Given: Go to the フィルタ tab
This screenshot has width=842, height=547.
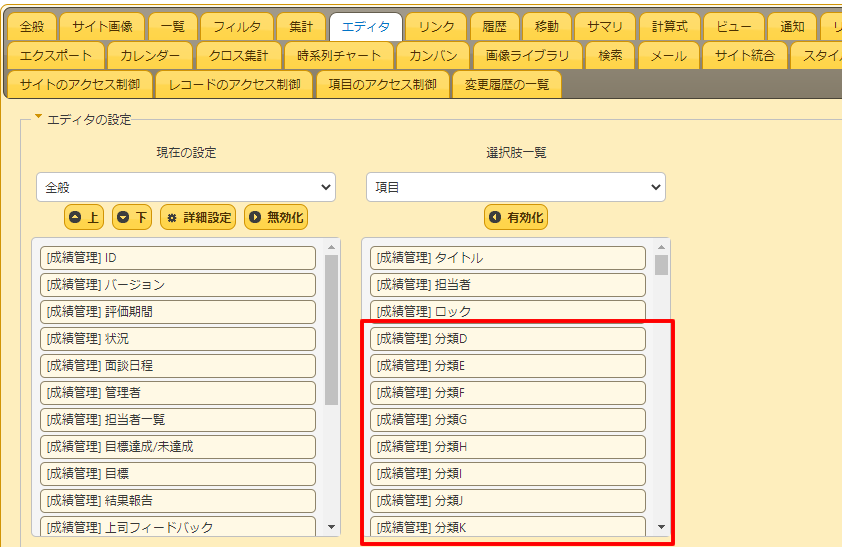Looking at the screenshot, I should coord(237,26).
